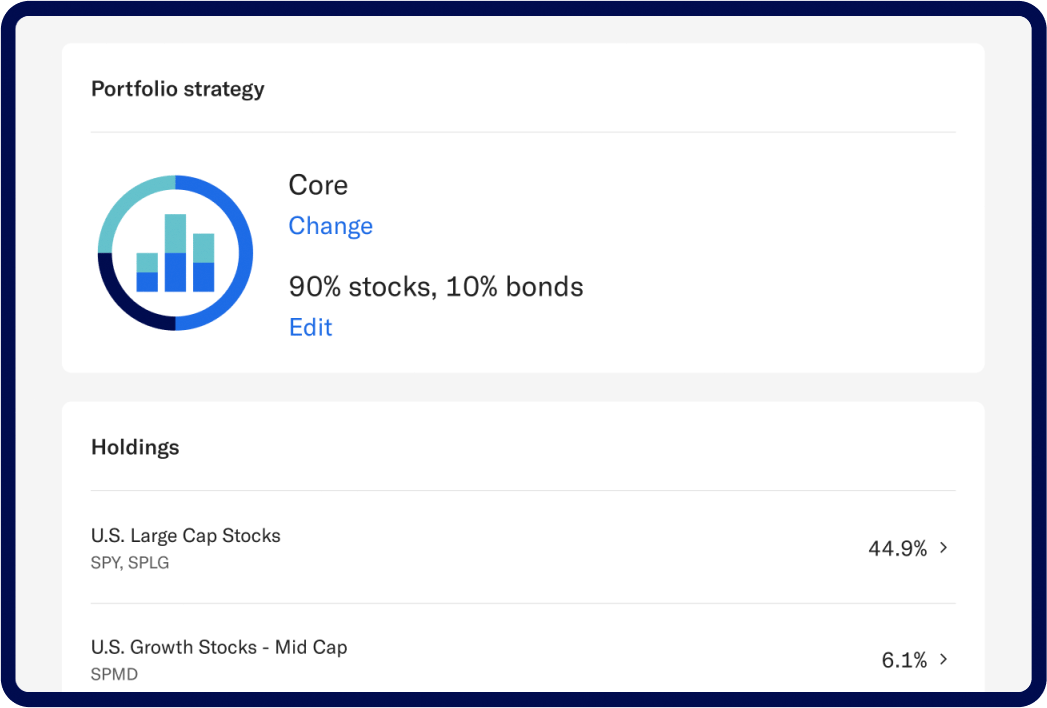Image resolution: width=1047 pixels, height=708 pixels.
Task: Select the Holdings section header
Action: point(135,447)
